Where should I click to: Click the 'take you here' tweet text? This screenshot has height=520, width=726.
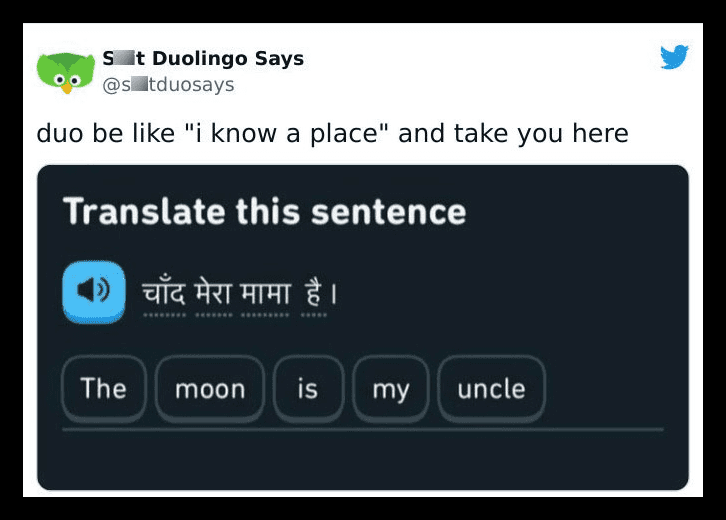541,134
